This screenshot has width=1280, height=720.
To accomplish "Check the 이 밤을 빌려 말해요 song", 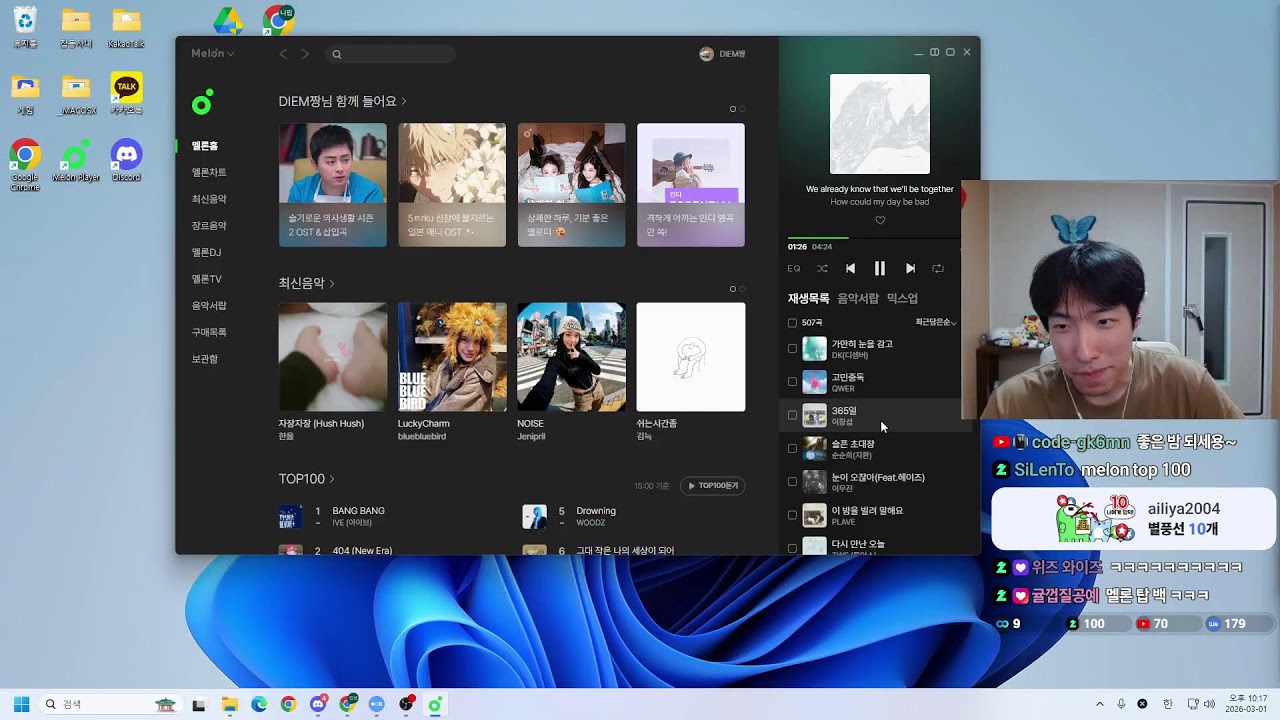I will coord(792,515).
